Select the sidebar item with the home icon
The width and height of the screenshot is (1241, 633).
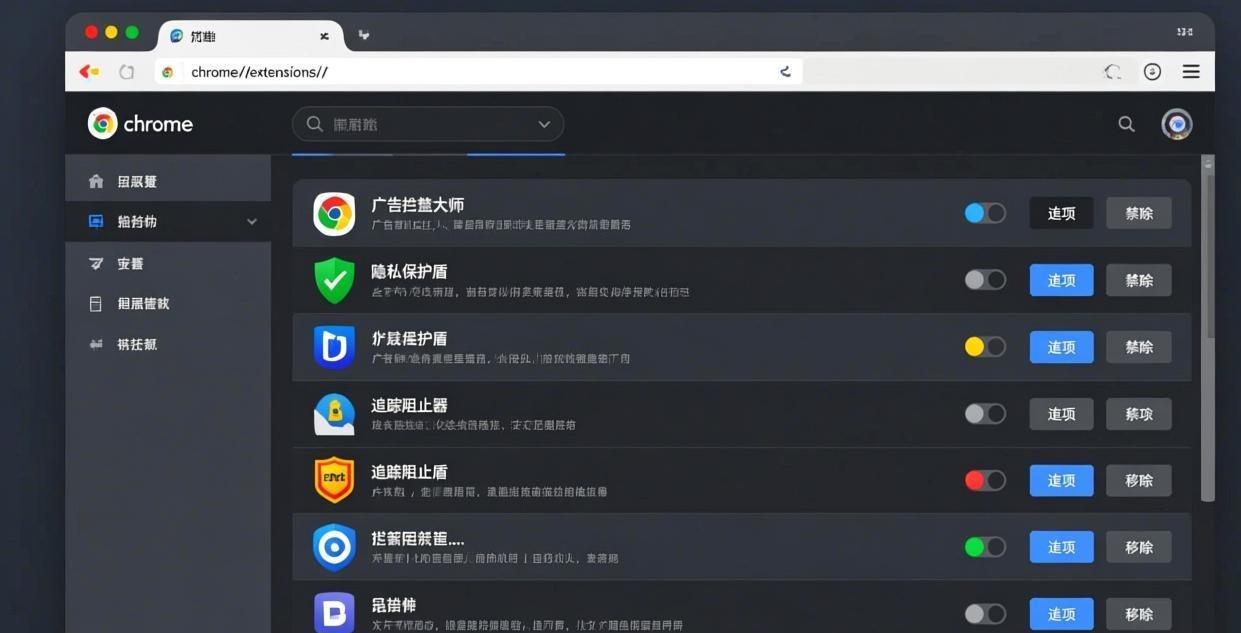pos(168,181)
